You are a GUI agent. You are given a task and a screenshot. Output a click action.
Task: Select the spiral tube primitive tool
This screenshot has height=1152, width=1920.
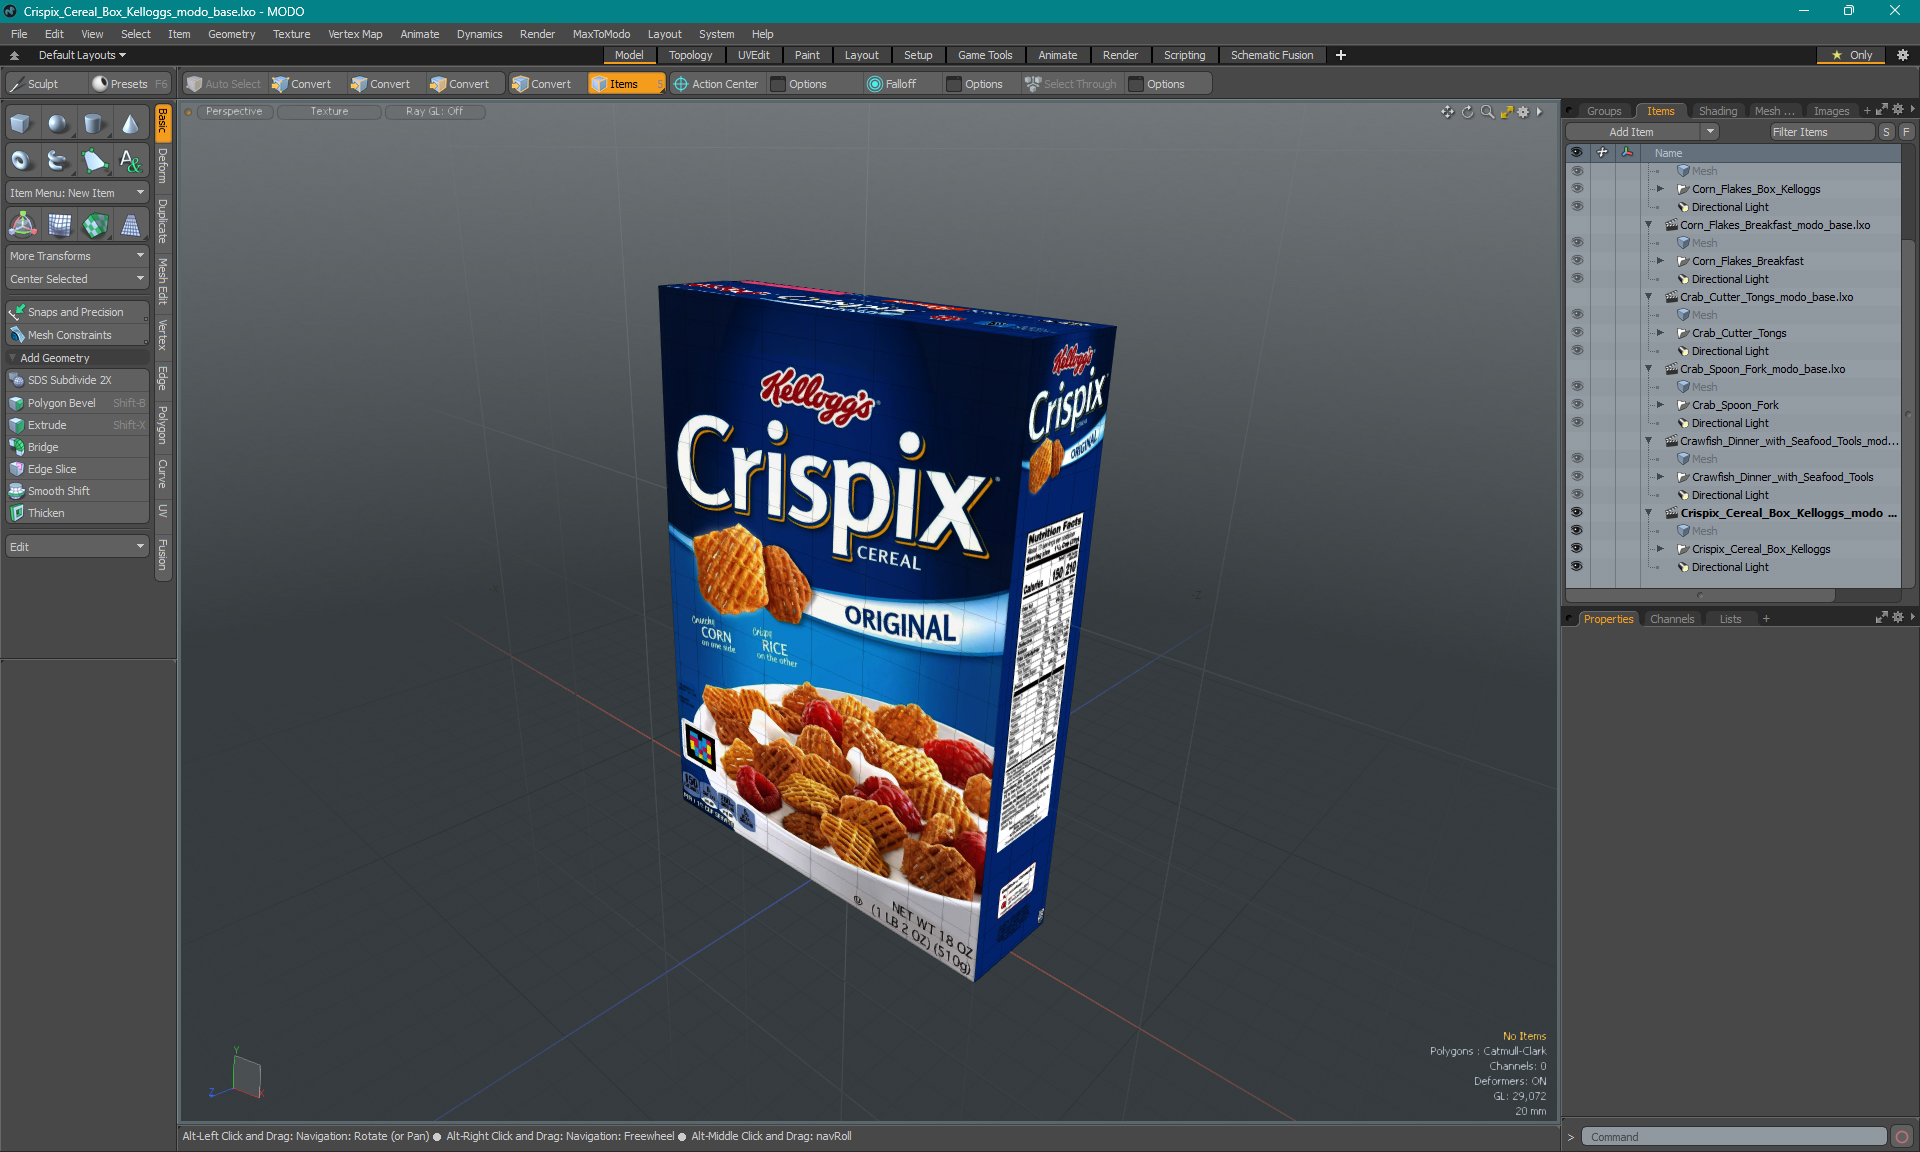(58, 160)
